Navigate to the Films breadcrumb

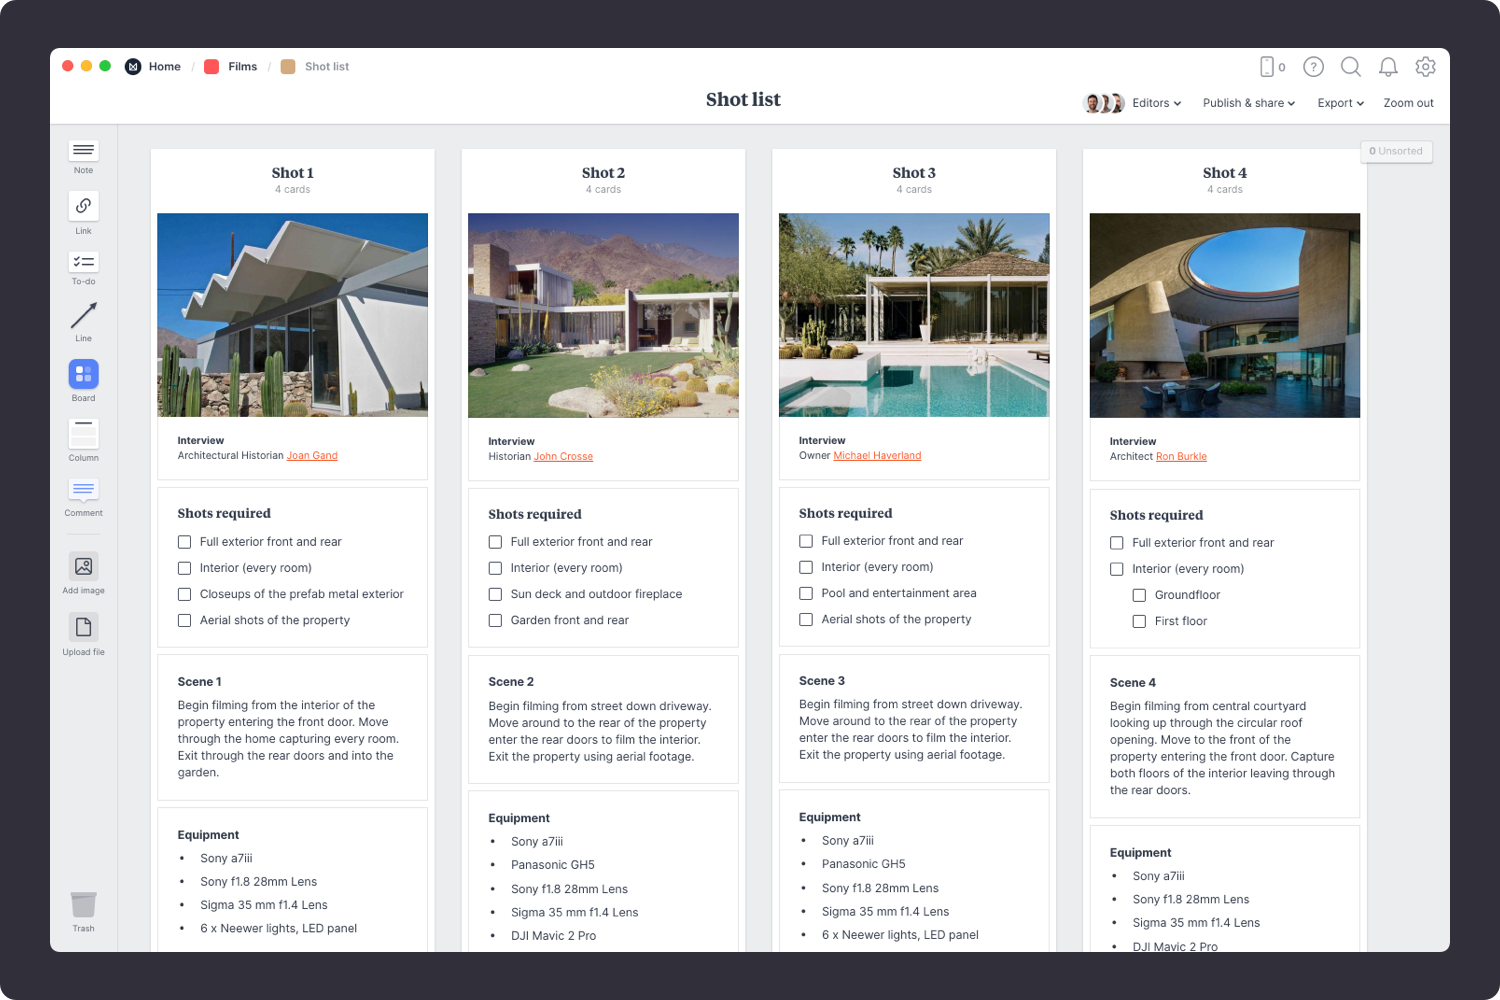pyautogui.click(x=242, y=66)
